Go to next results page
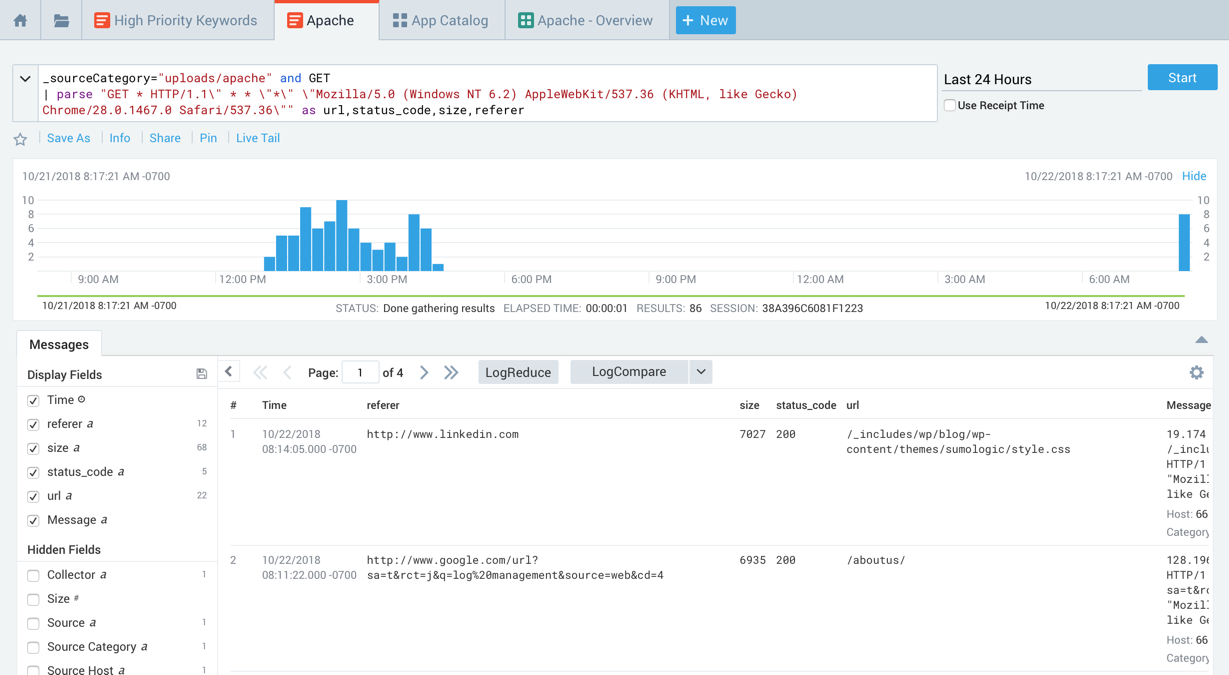 tap(424, 372)
